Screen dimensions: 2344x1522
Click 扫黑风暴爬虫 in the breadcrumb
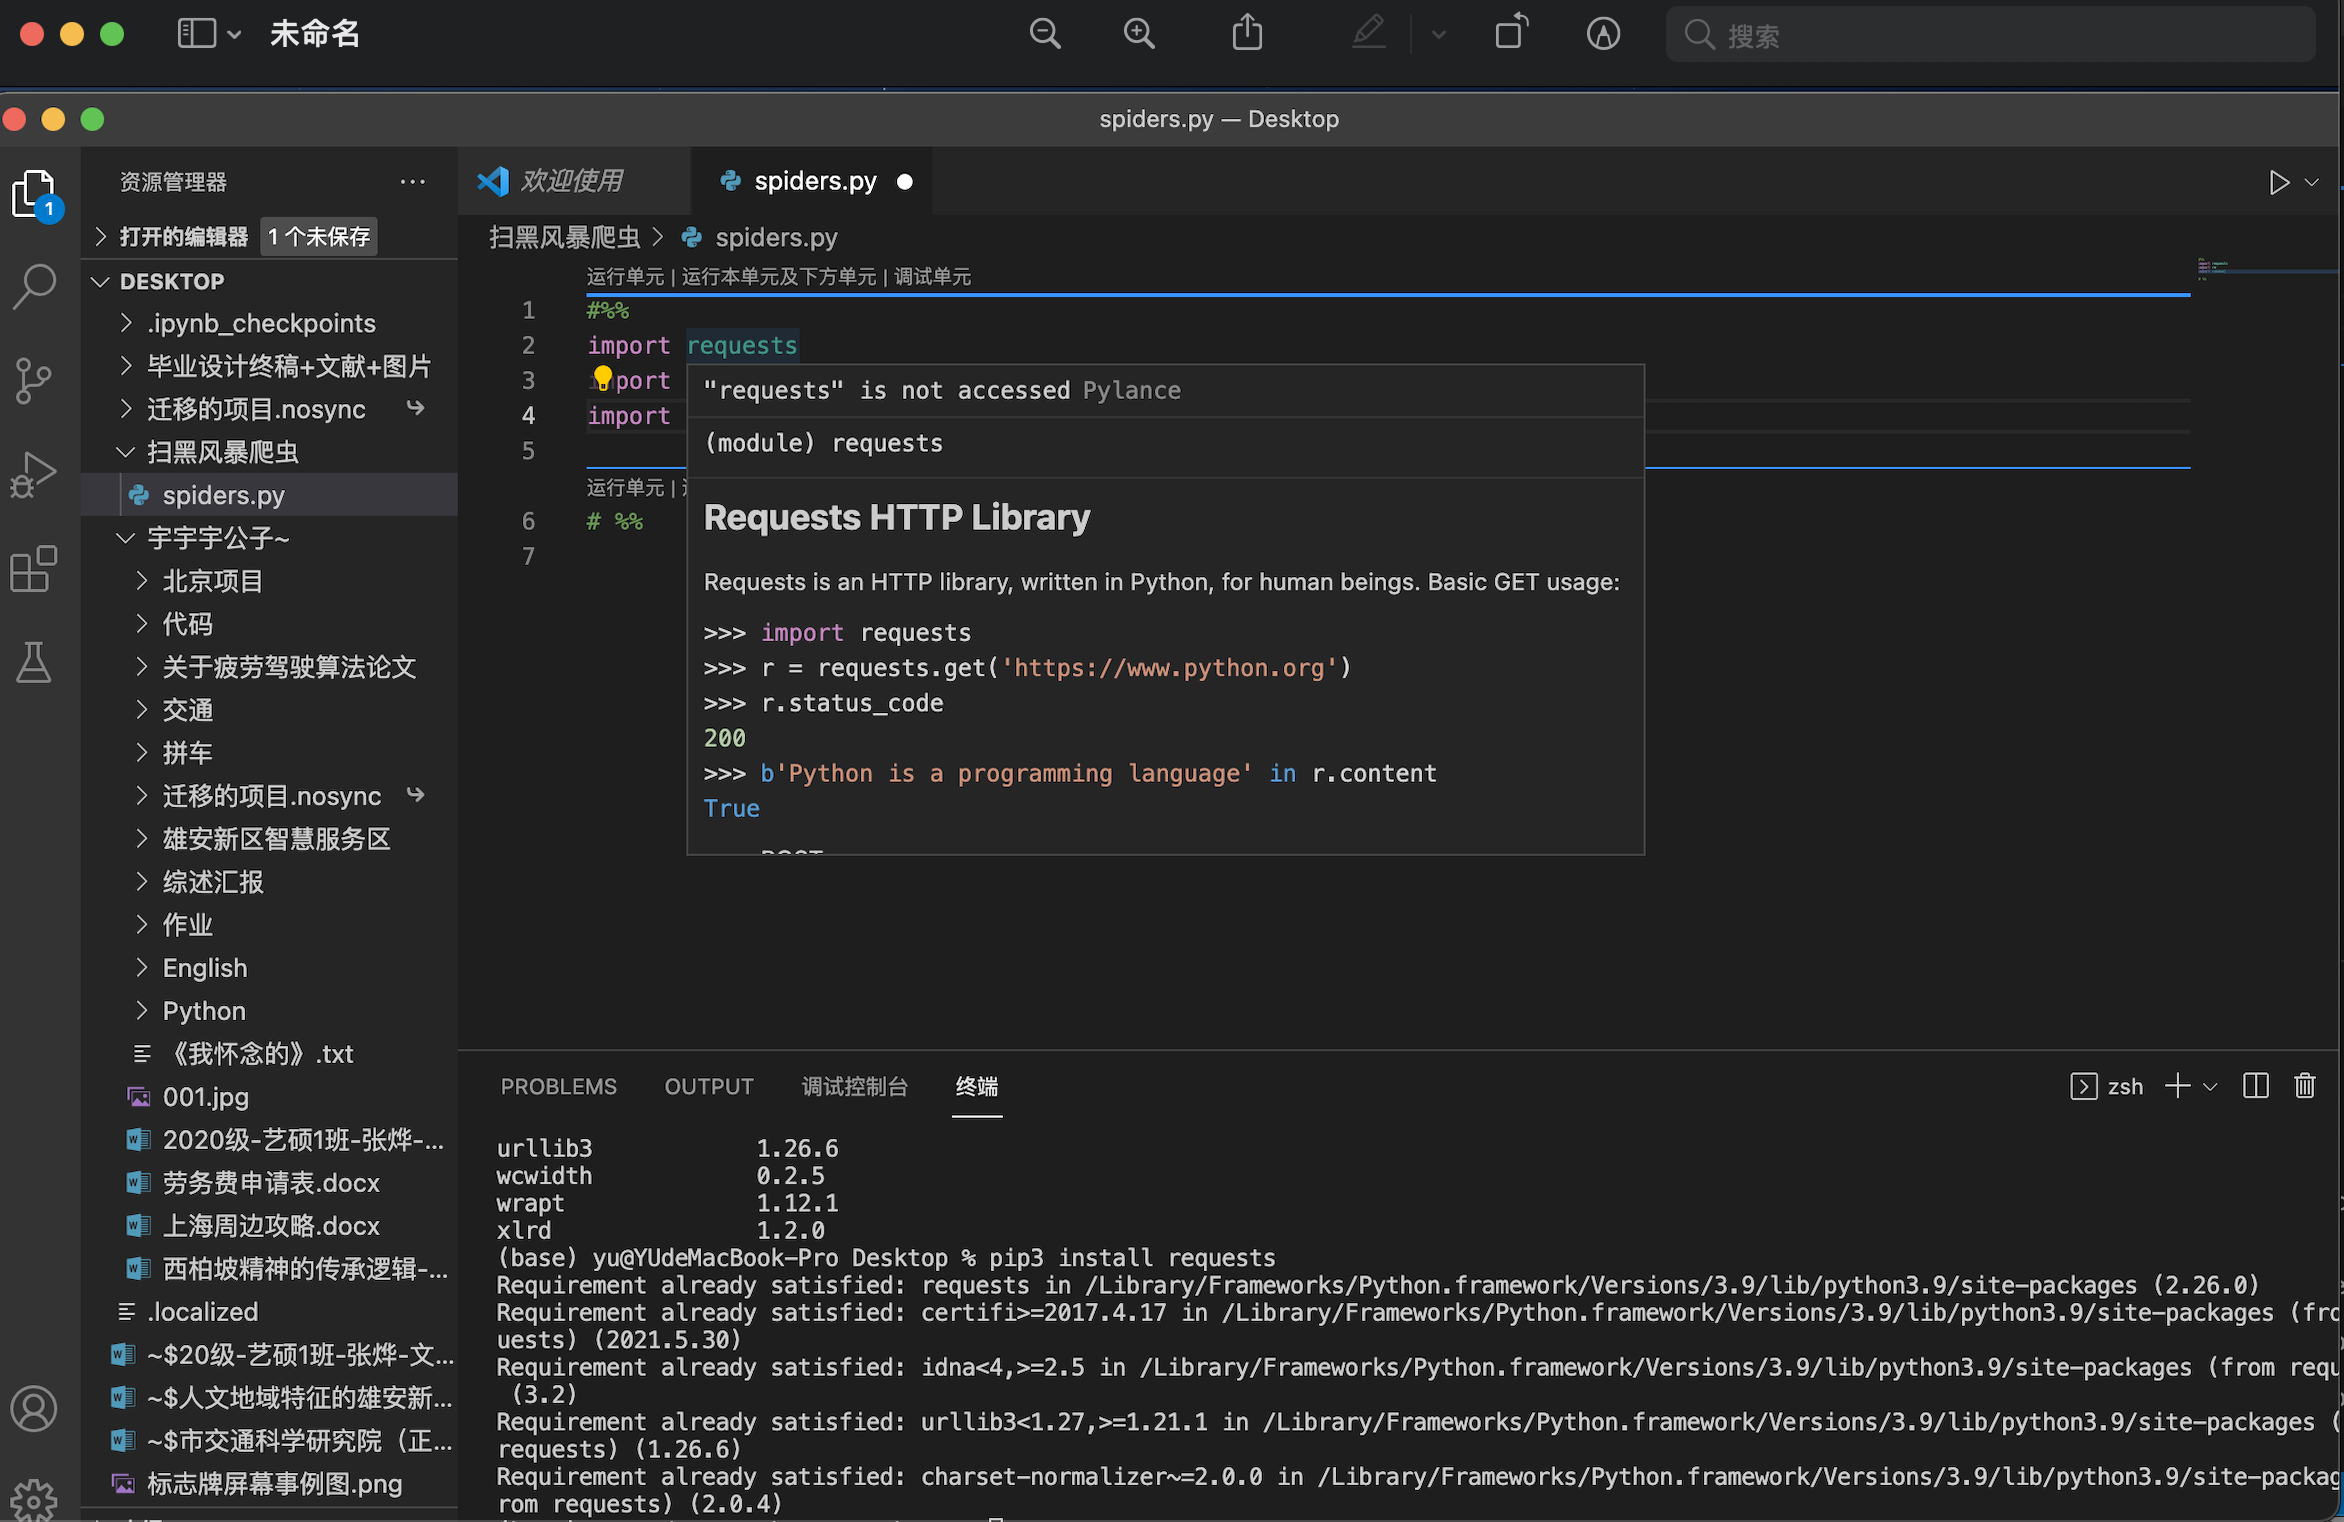565,237
